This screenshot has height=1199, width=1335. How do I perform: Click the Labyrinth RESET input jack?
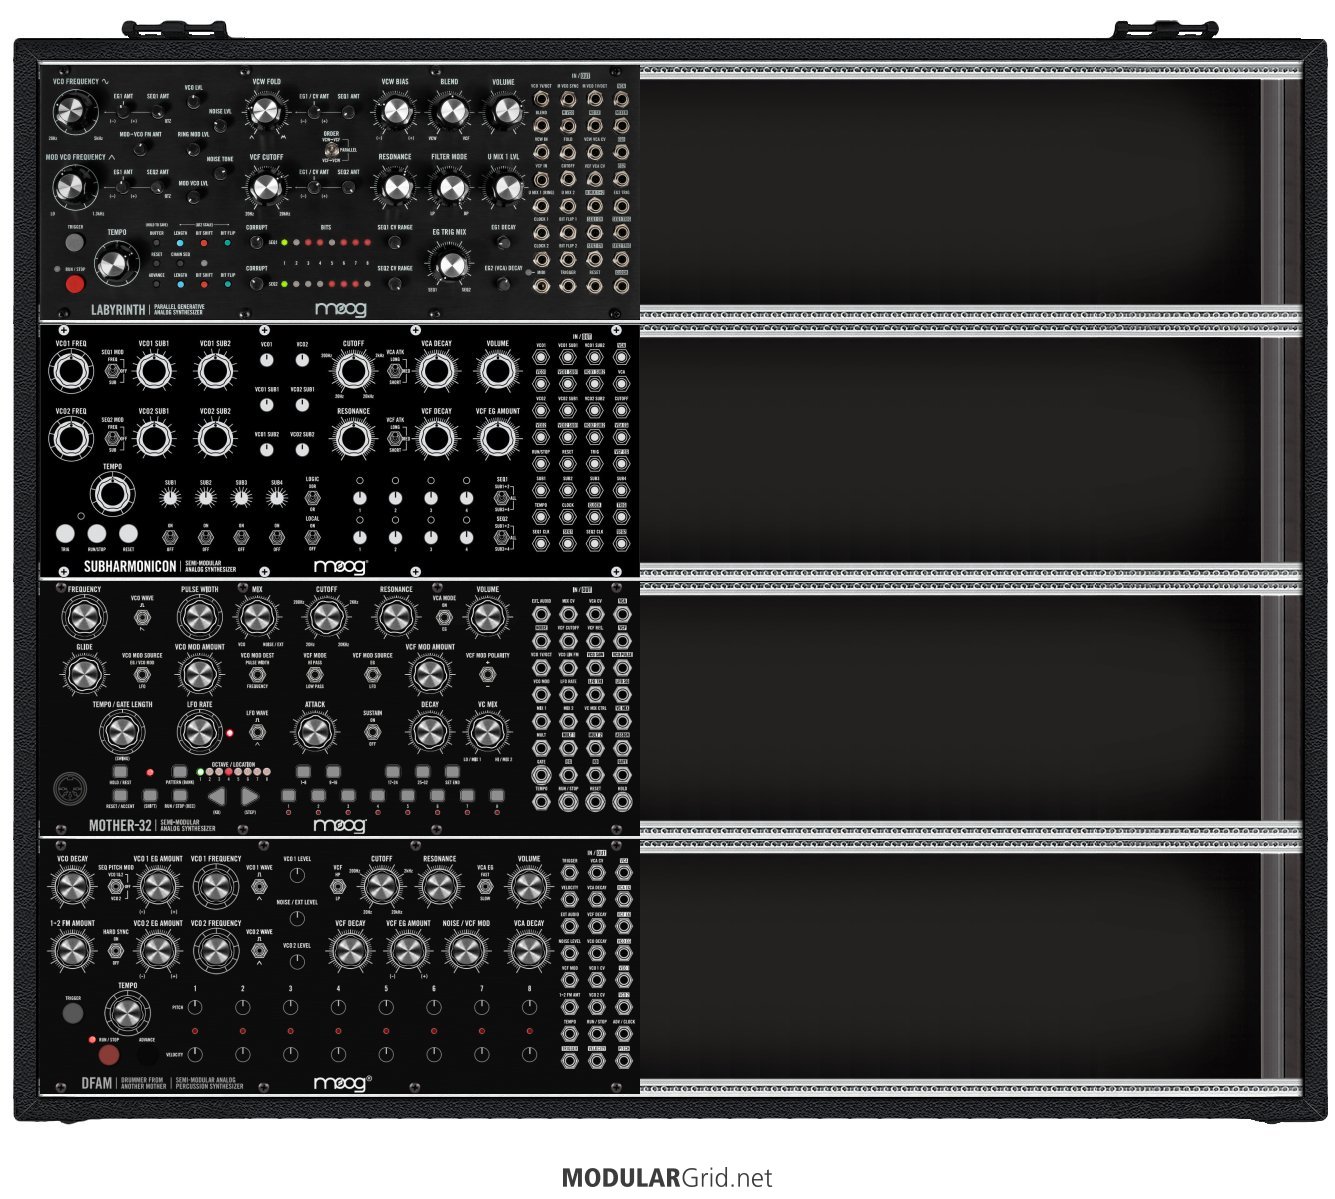pyautogui.click(x=595, y=285)
